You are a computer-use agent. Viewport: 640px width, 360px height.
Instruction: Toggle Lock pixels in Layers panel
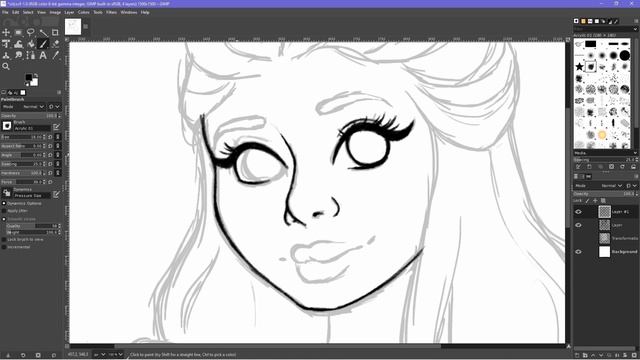(587, 201)
